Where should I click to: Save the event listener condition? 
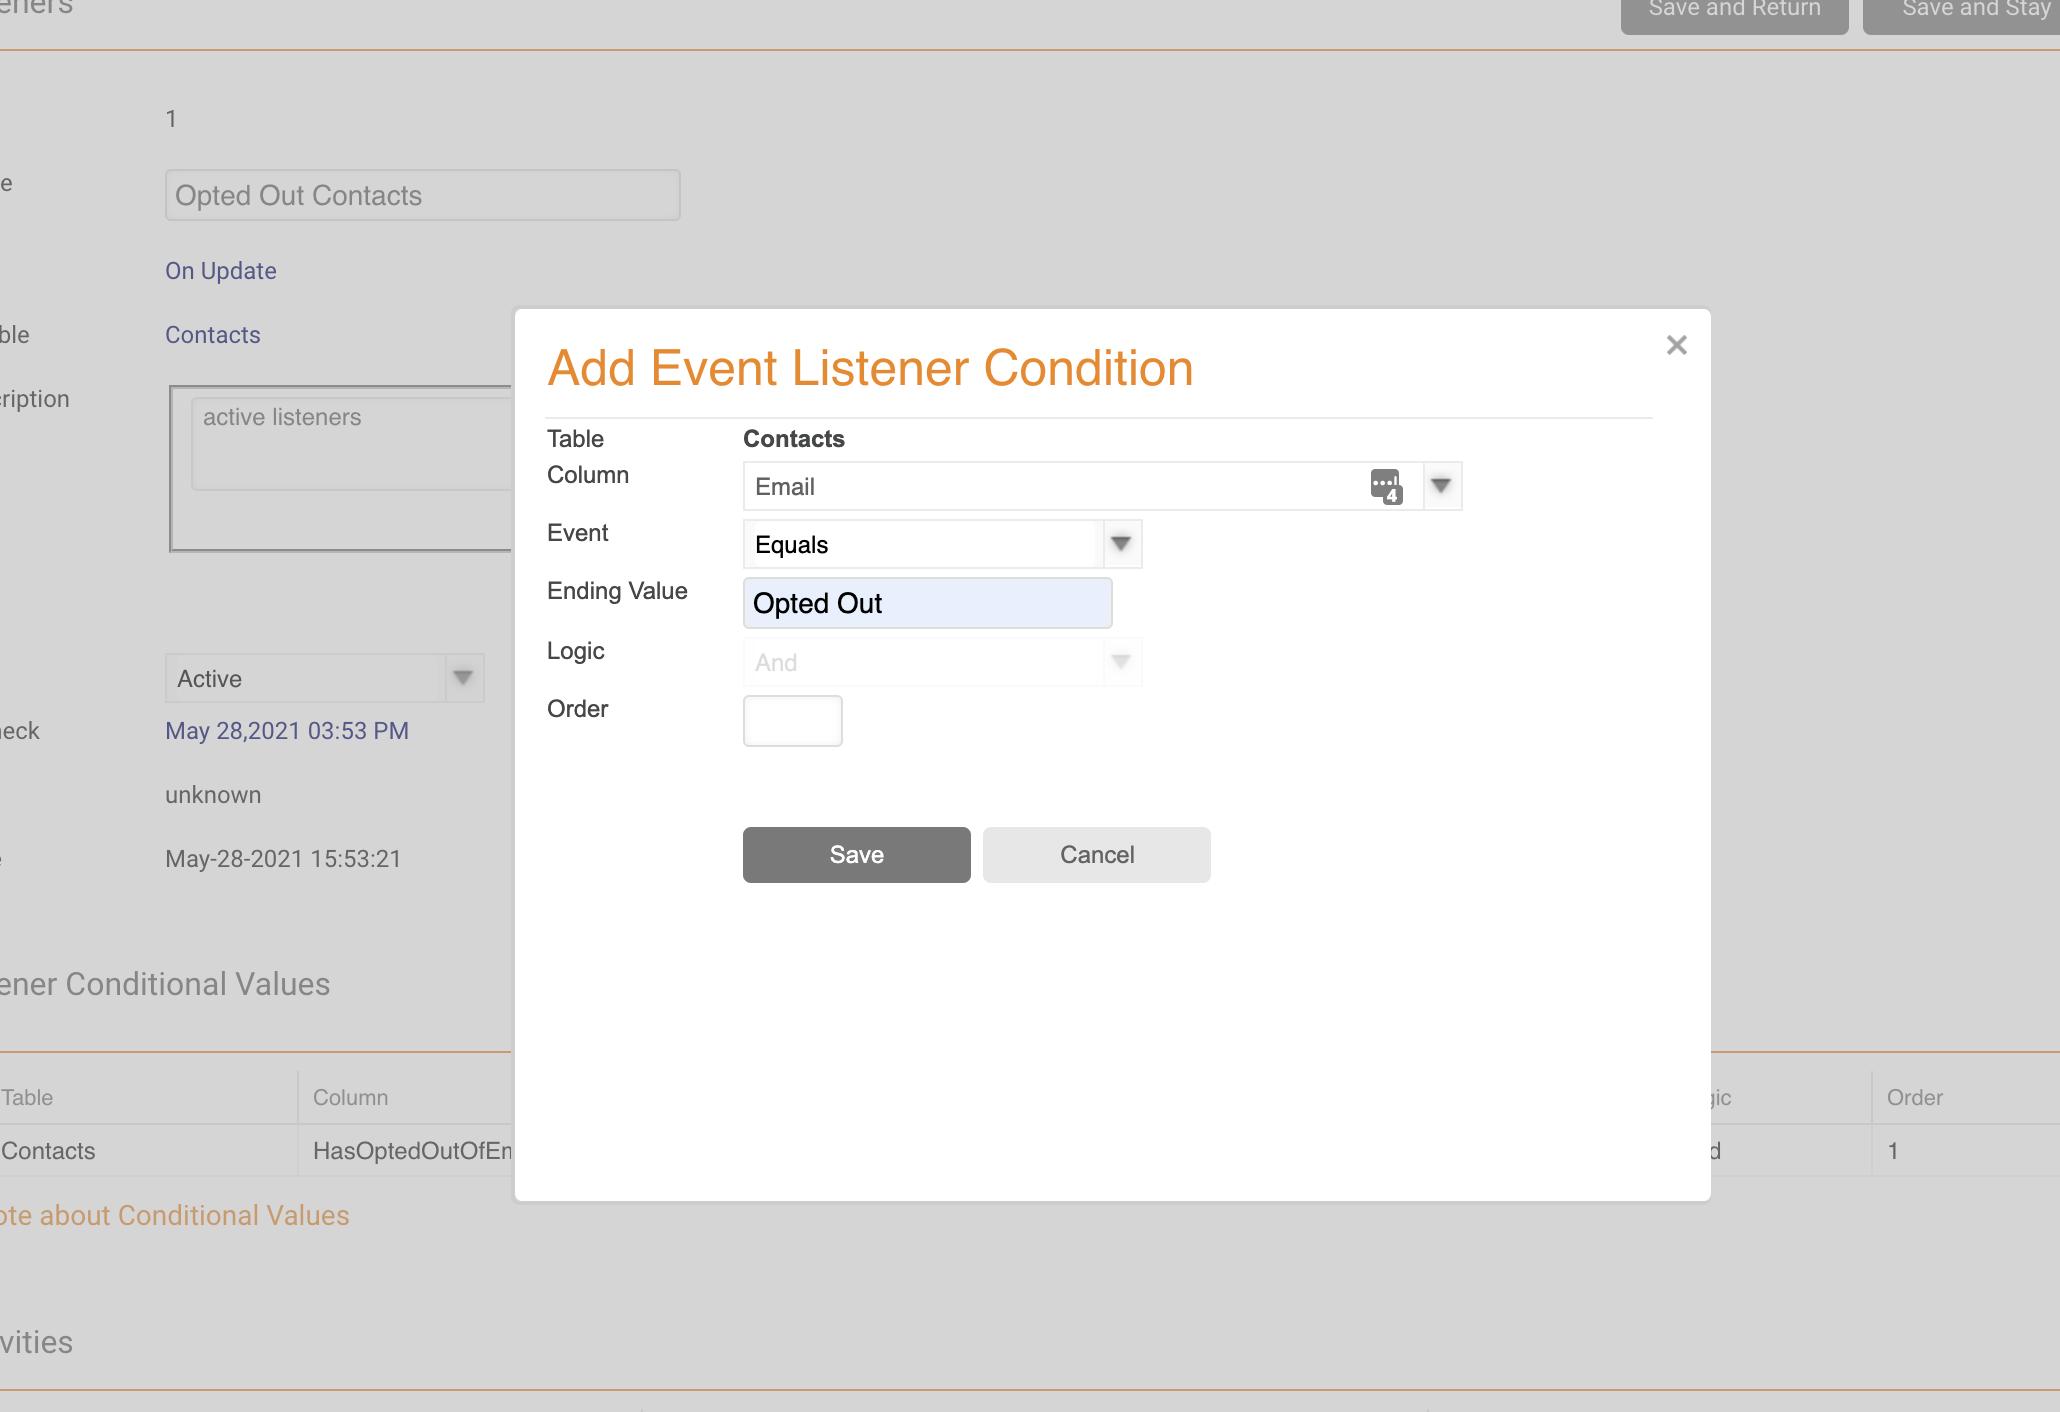[x=856, y=855]
